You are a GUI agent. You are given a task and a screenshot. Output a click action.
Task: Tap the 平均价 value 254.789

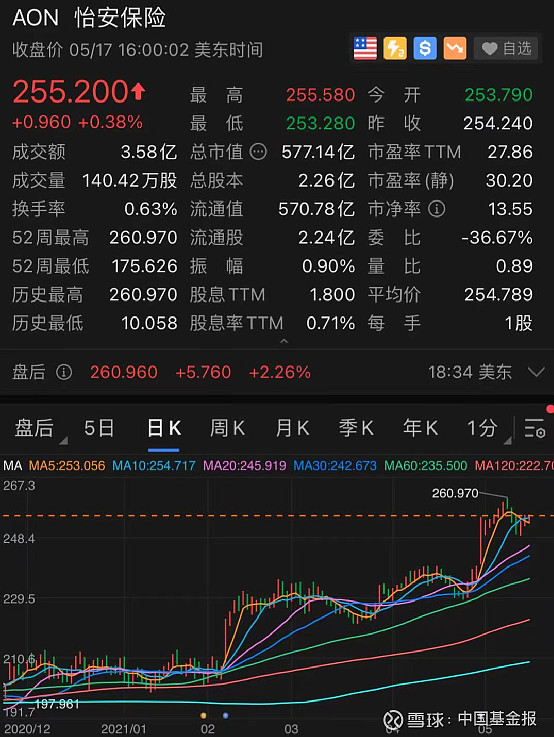pyautogui.click(x=499, y=295)
